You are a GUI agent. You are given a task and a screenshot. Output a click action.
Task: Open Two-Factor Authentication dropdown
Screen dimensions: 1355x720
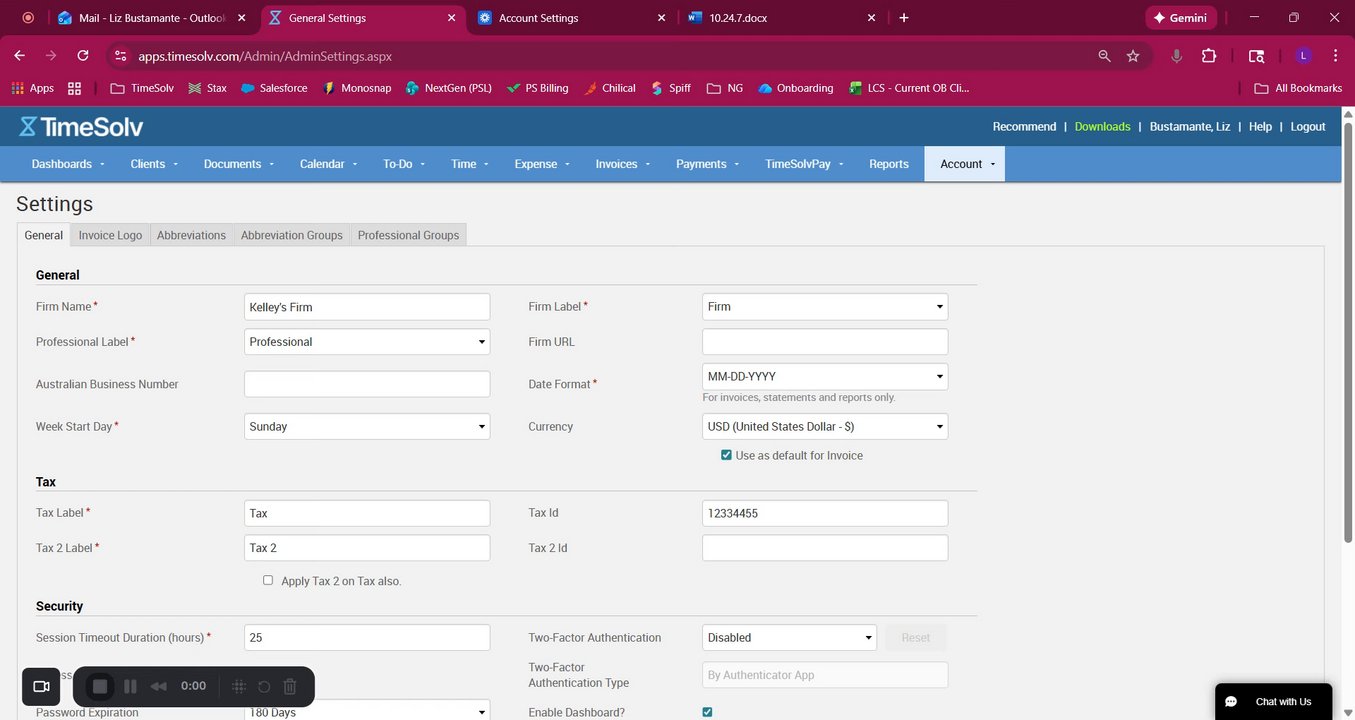tap(789, 638)
